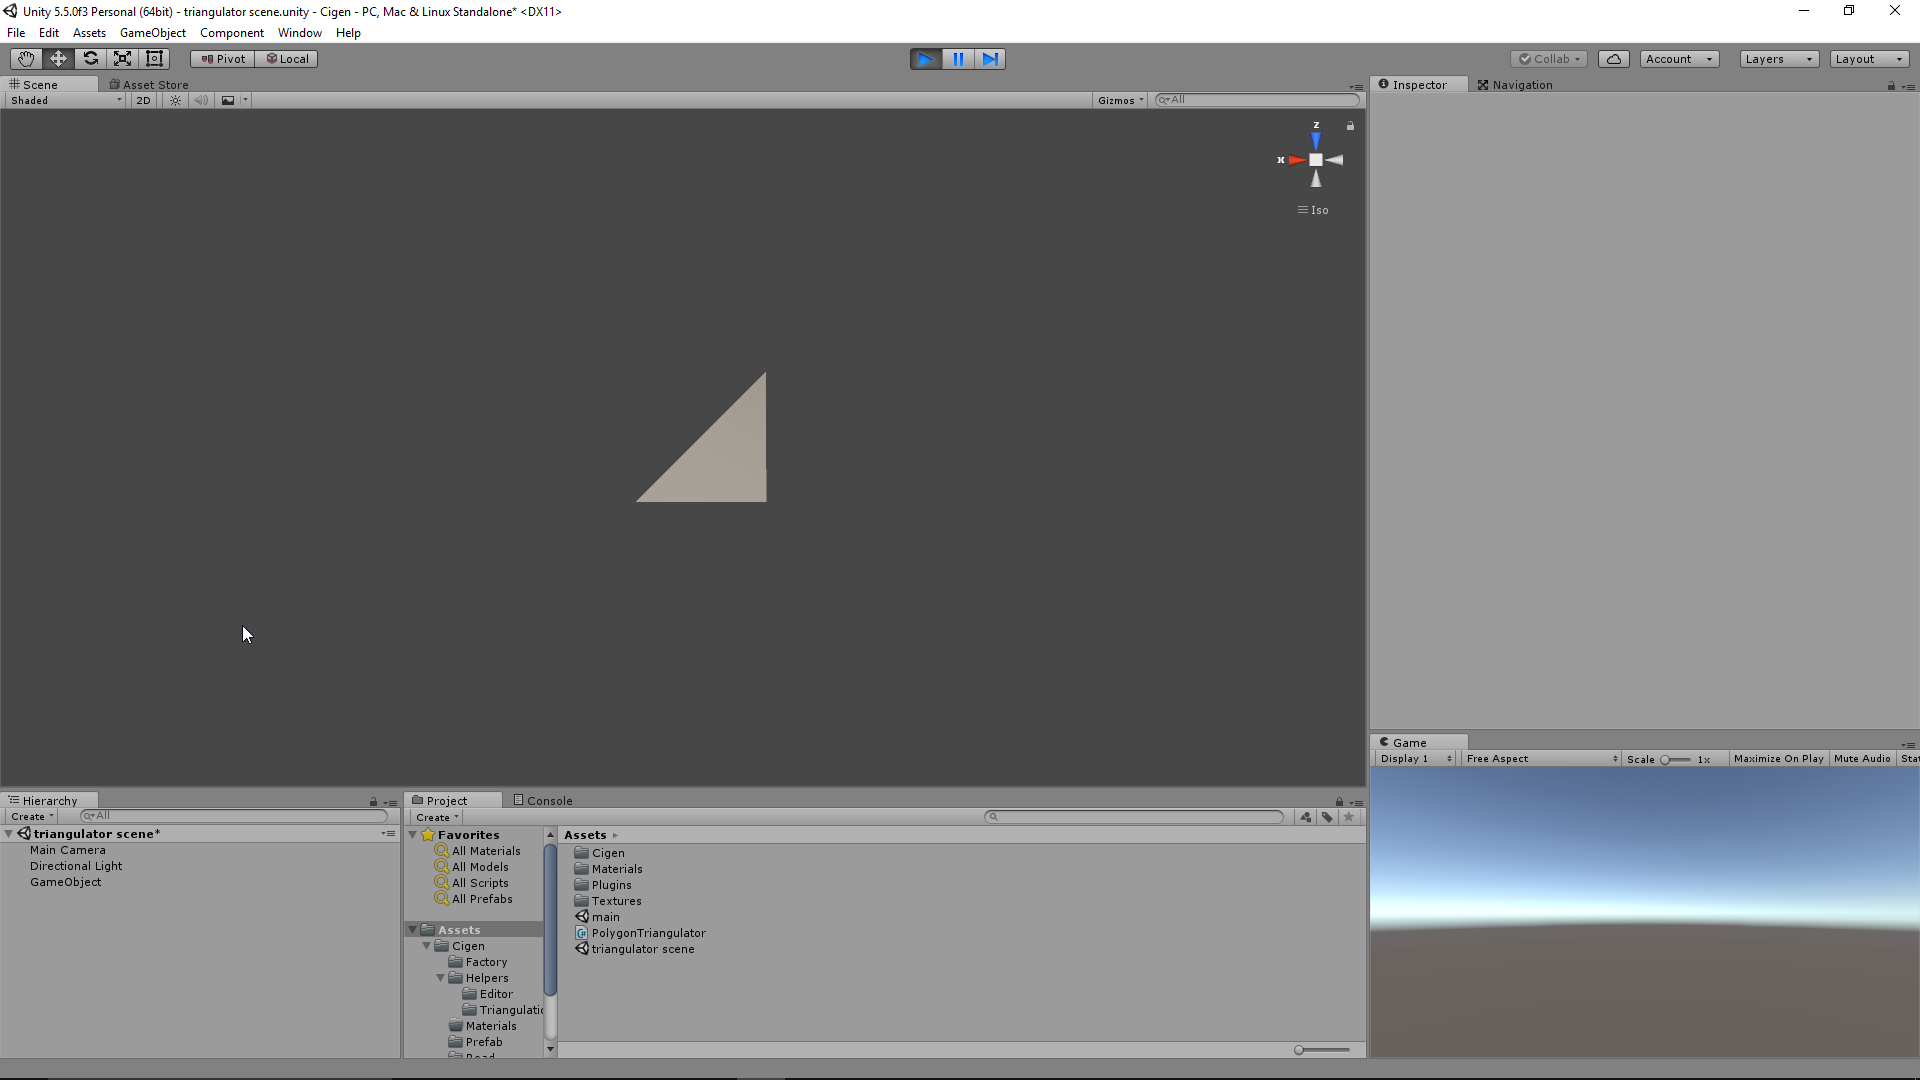
Task: Click the Play button
Action: pos(926,59)
